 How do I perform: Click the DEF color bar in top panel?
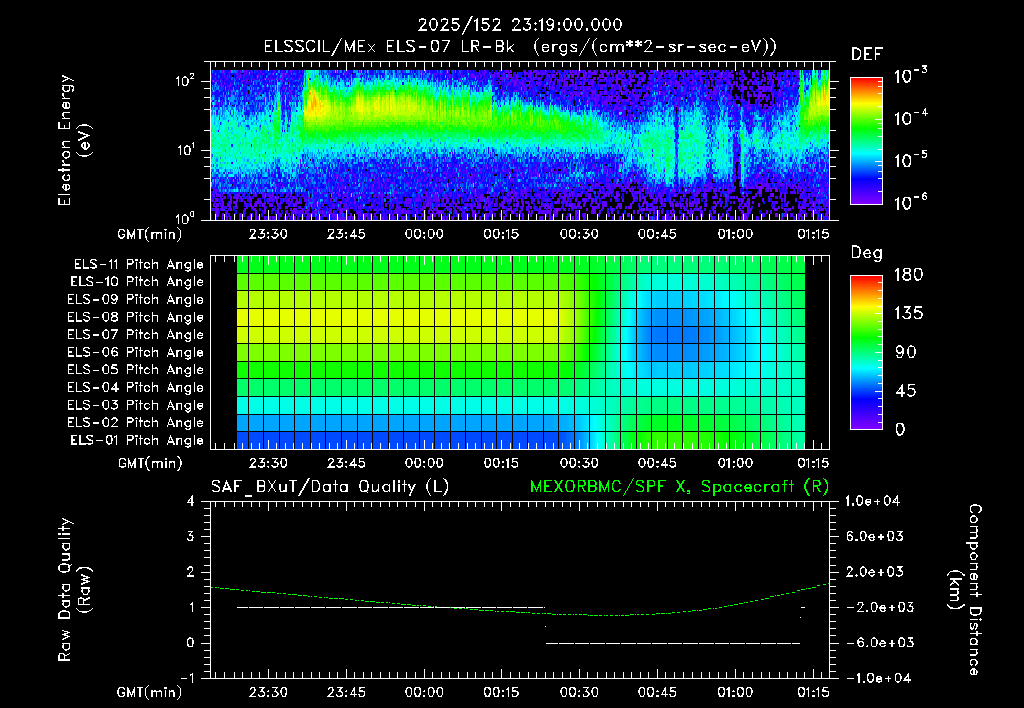click(x=866, y=140)
